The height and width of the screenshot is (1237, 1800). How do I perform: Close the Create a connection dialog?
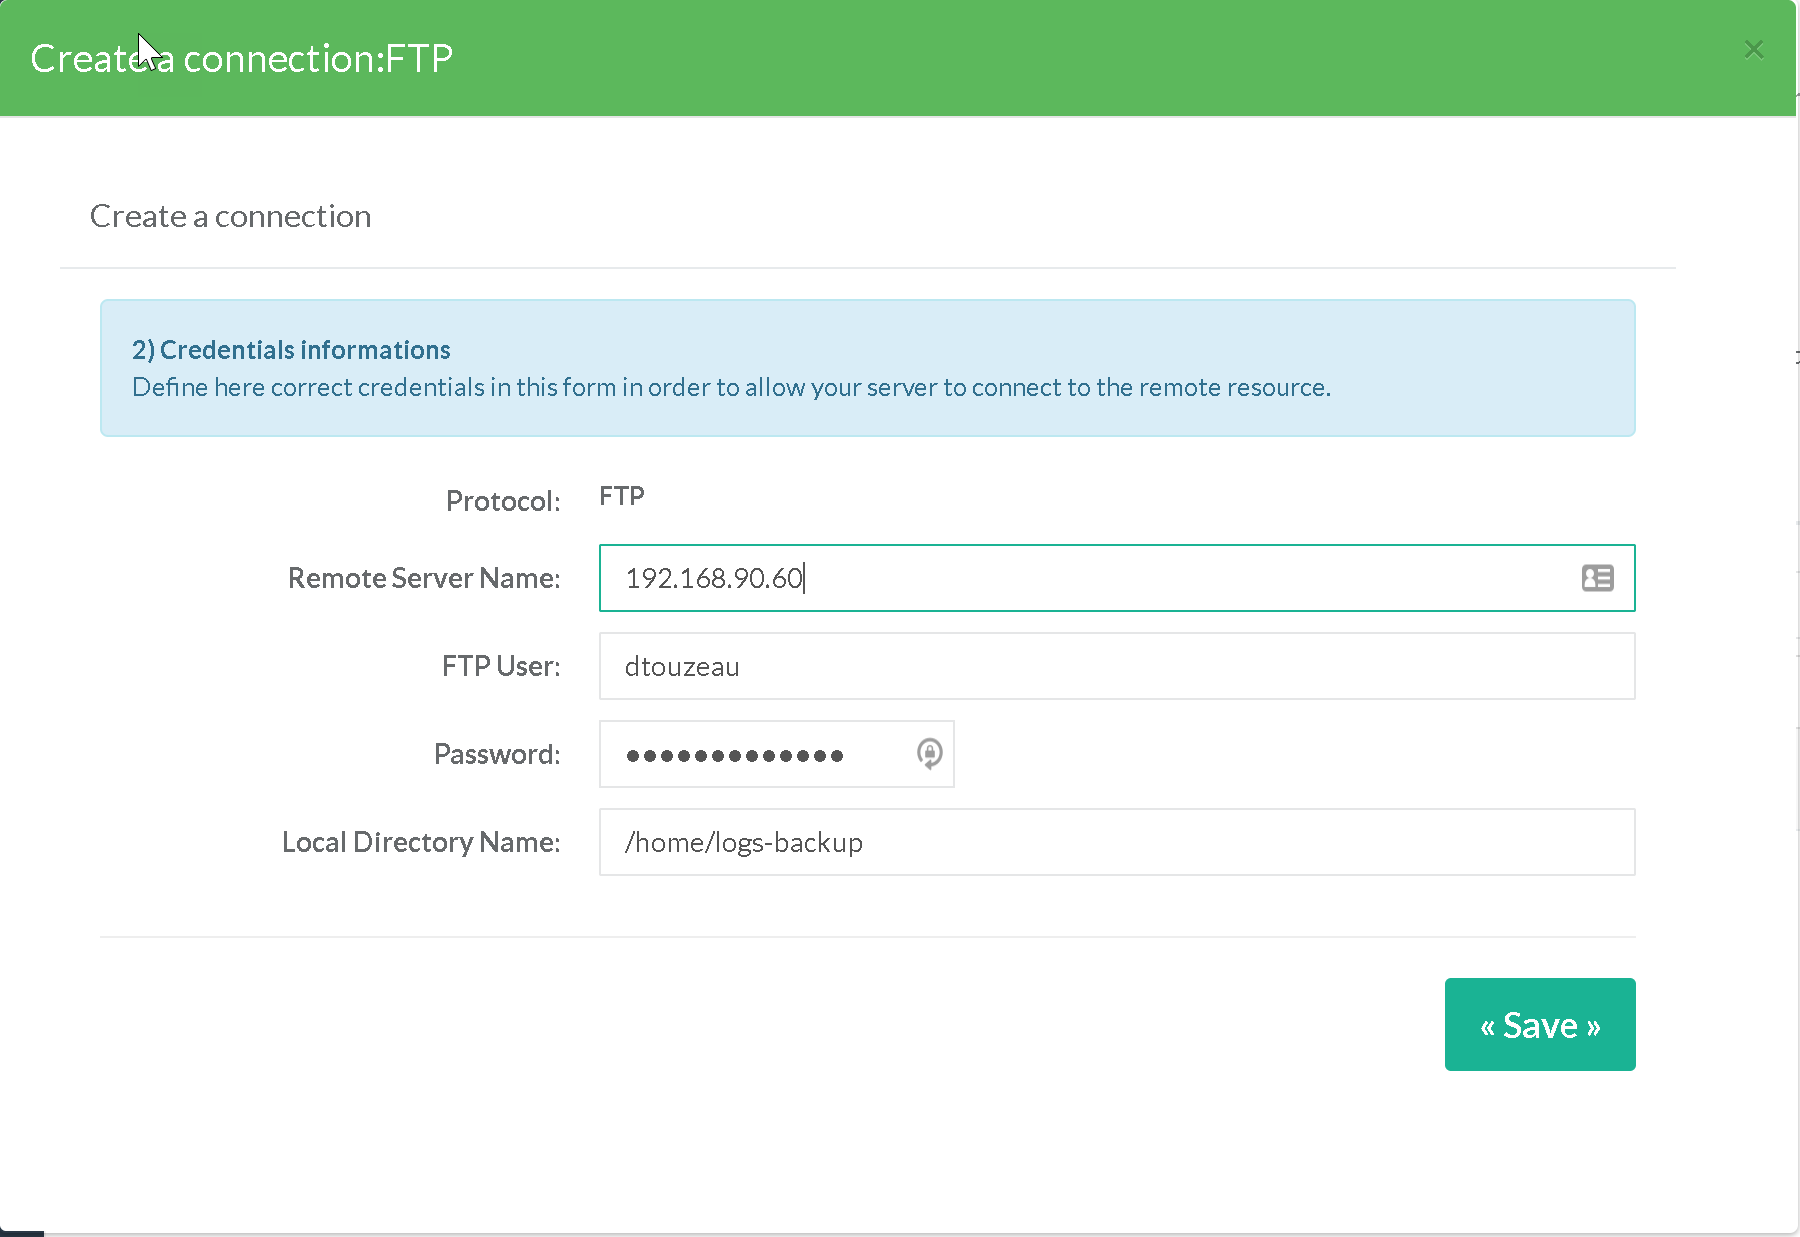[1753, 50]
